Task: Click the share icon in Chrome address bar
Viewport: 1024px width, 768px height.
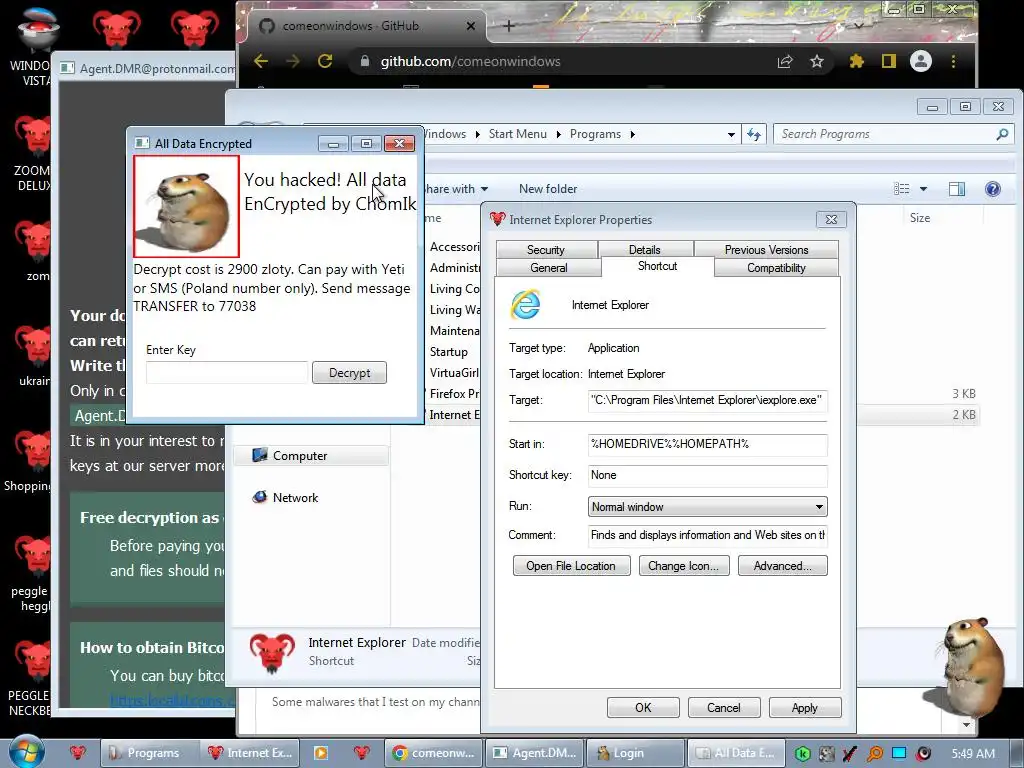Action: click(x=785, y=61)
